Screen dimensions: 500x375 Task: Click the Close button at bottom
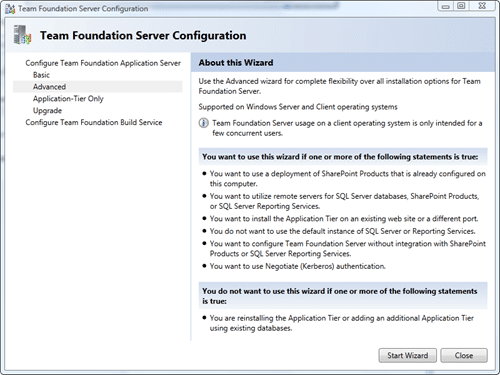464,355
